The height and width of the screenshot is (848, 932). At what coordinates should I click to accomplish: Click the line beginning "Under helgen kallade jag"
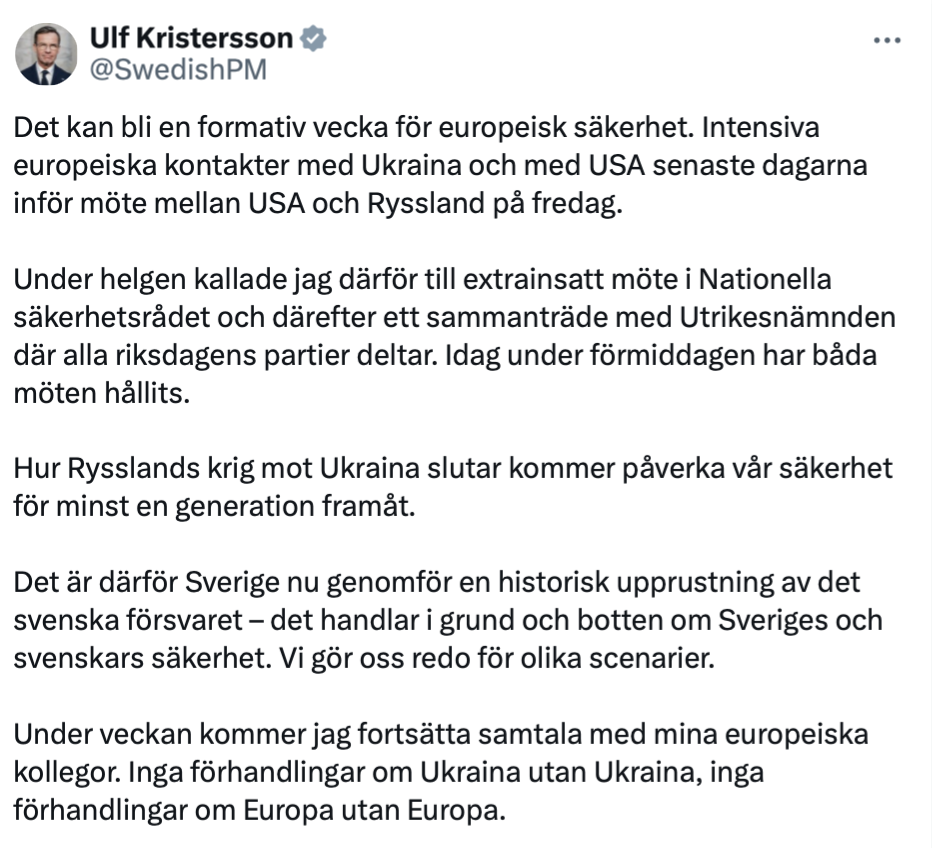pos(422,280)
